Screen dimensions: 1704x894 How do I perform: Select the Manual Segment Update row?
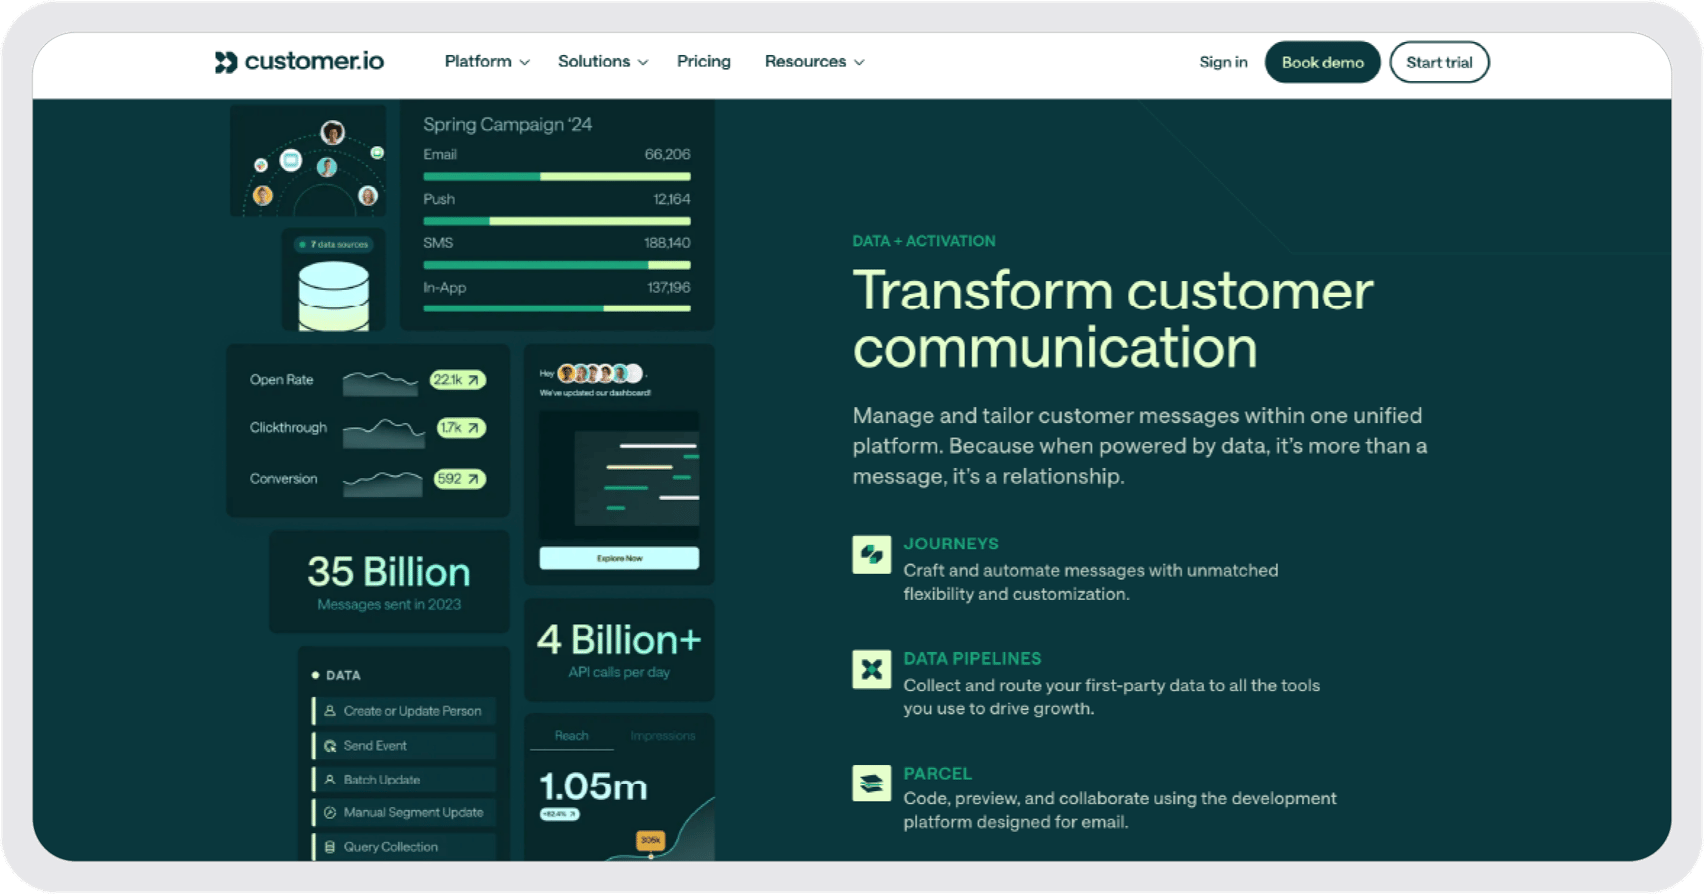404,813
